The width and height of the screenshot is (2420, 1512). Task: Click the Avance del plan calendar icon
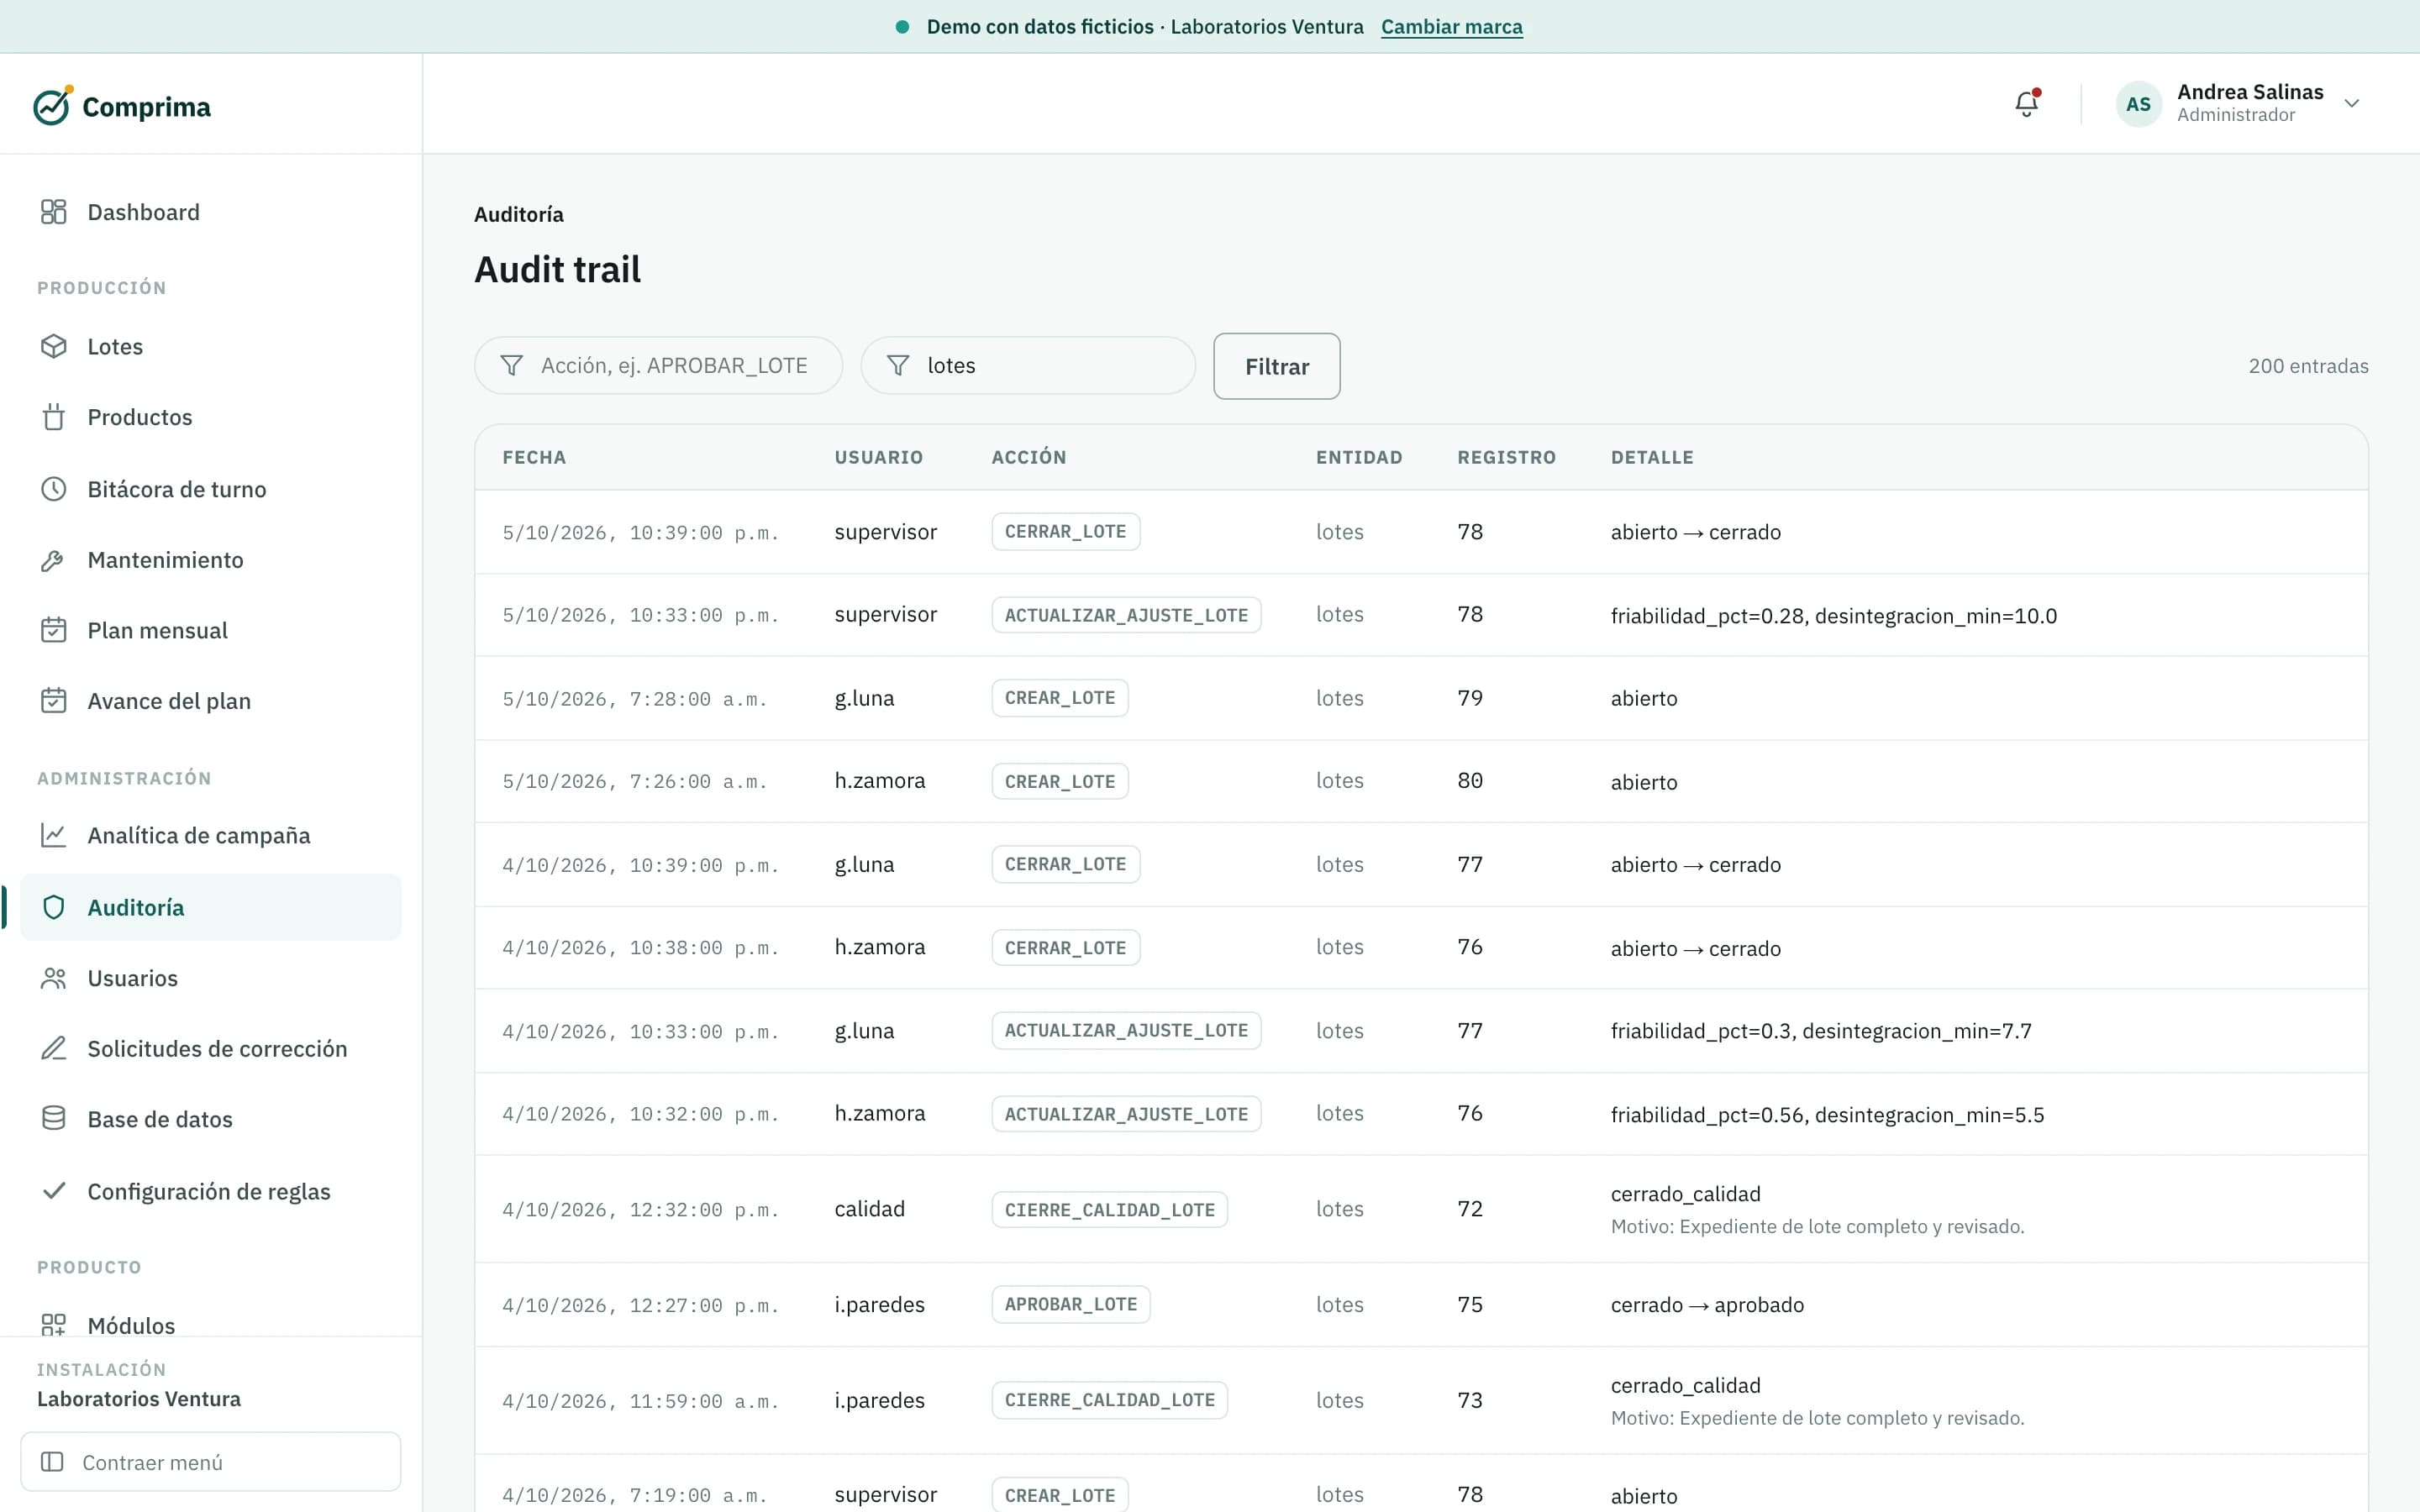point(53,701)
